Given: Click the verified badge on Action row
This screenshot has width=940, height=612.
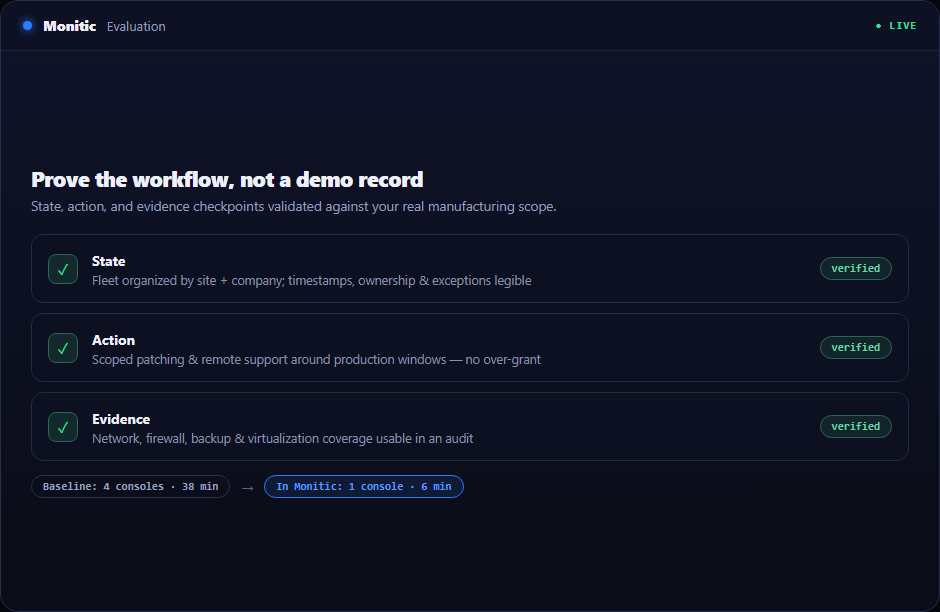Looking at the screenshot, I should pyautogui.click(x=855, y=348).
